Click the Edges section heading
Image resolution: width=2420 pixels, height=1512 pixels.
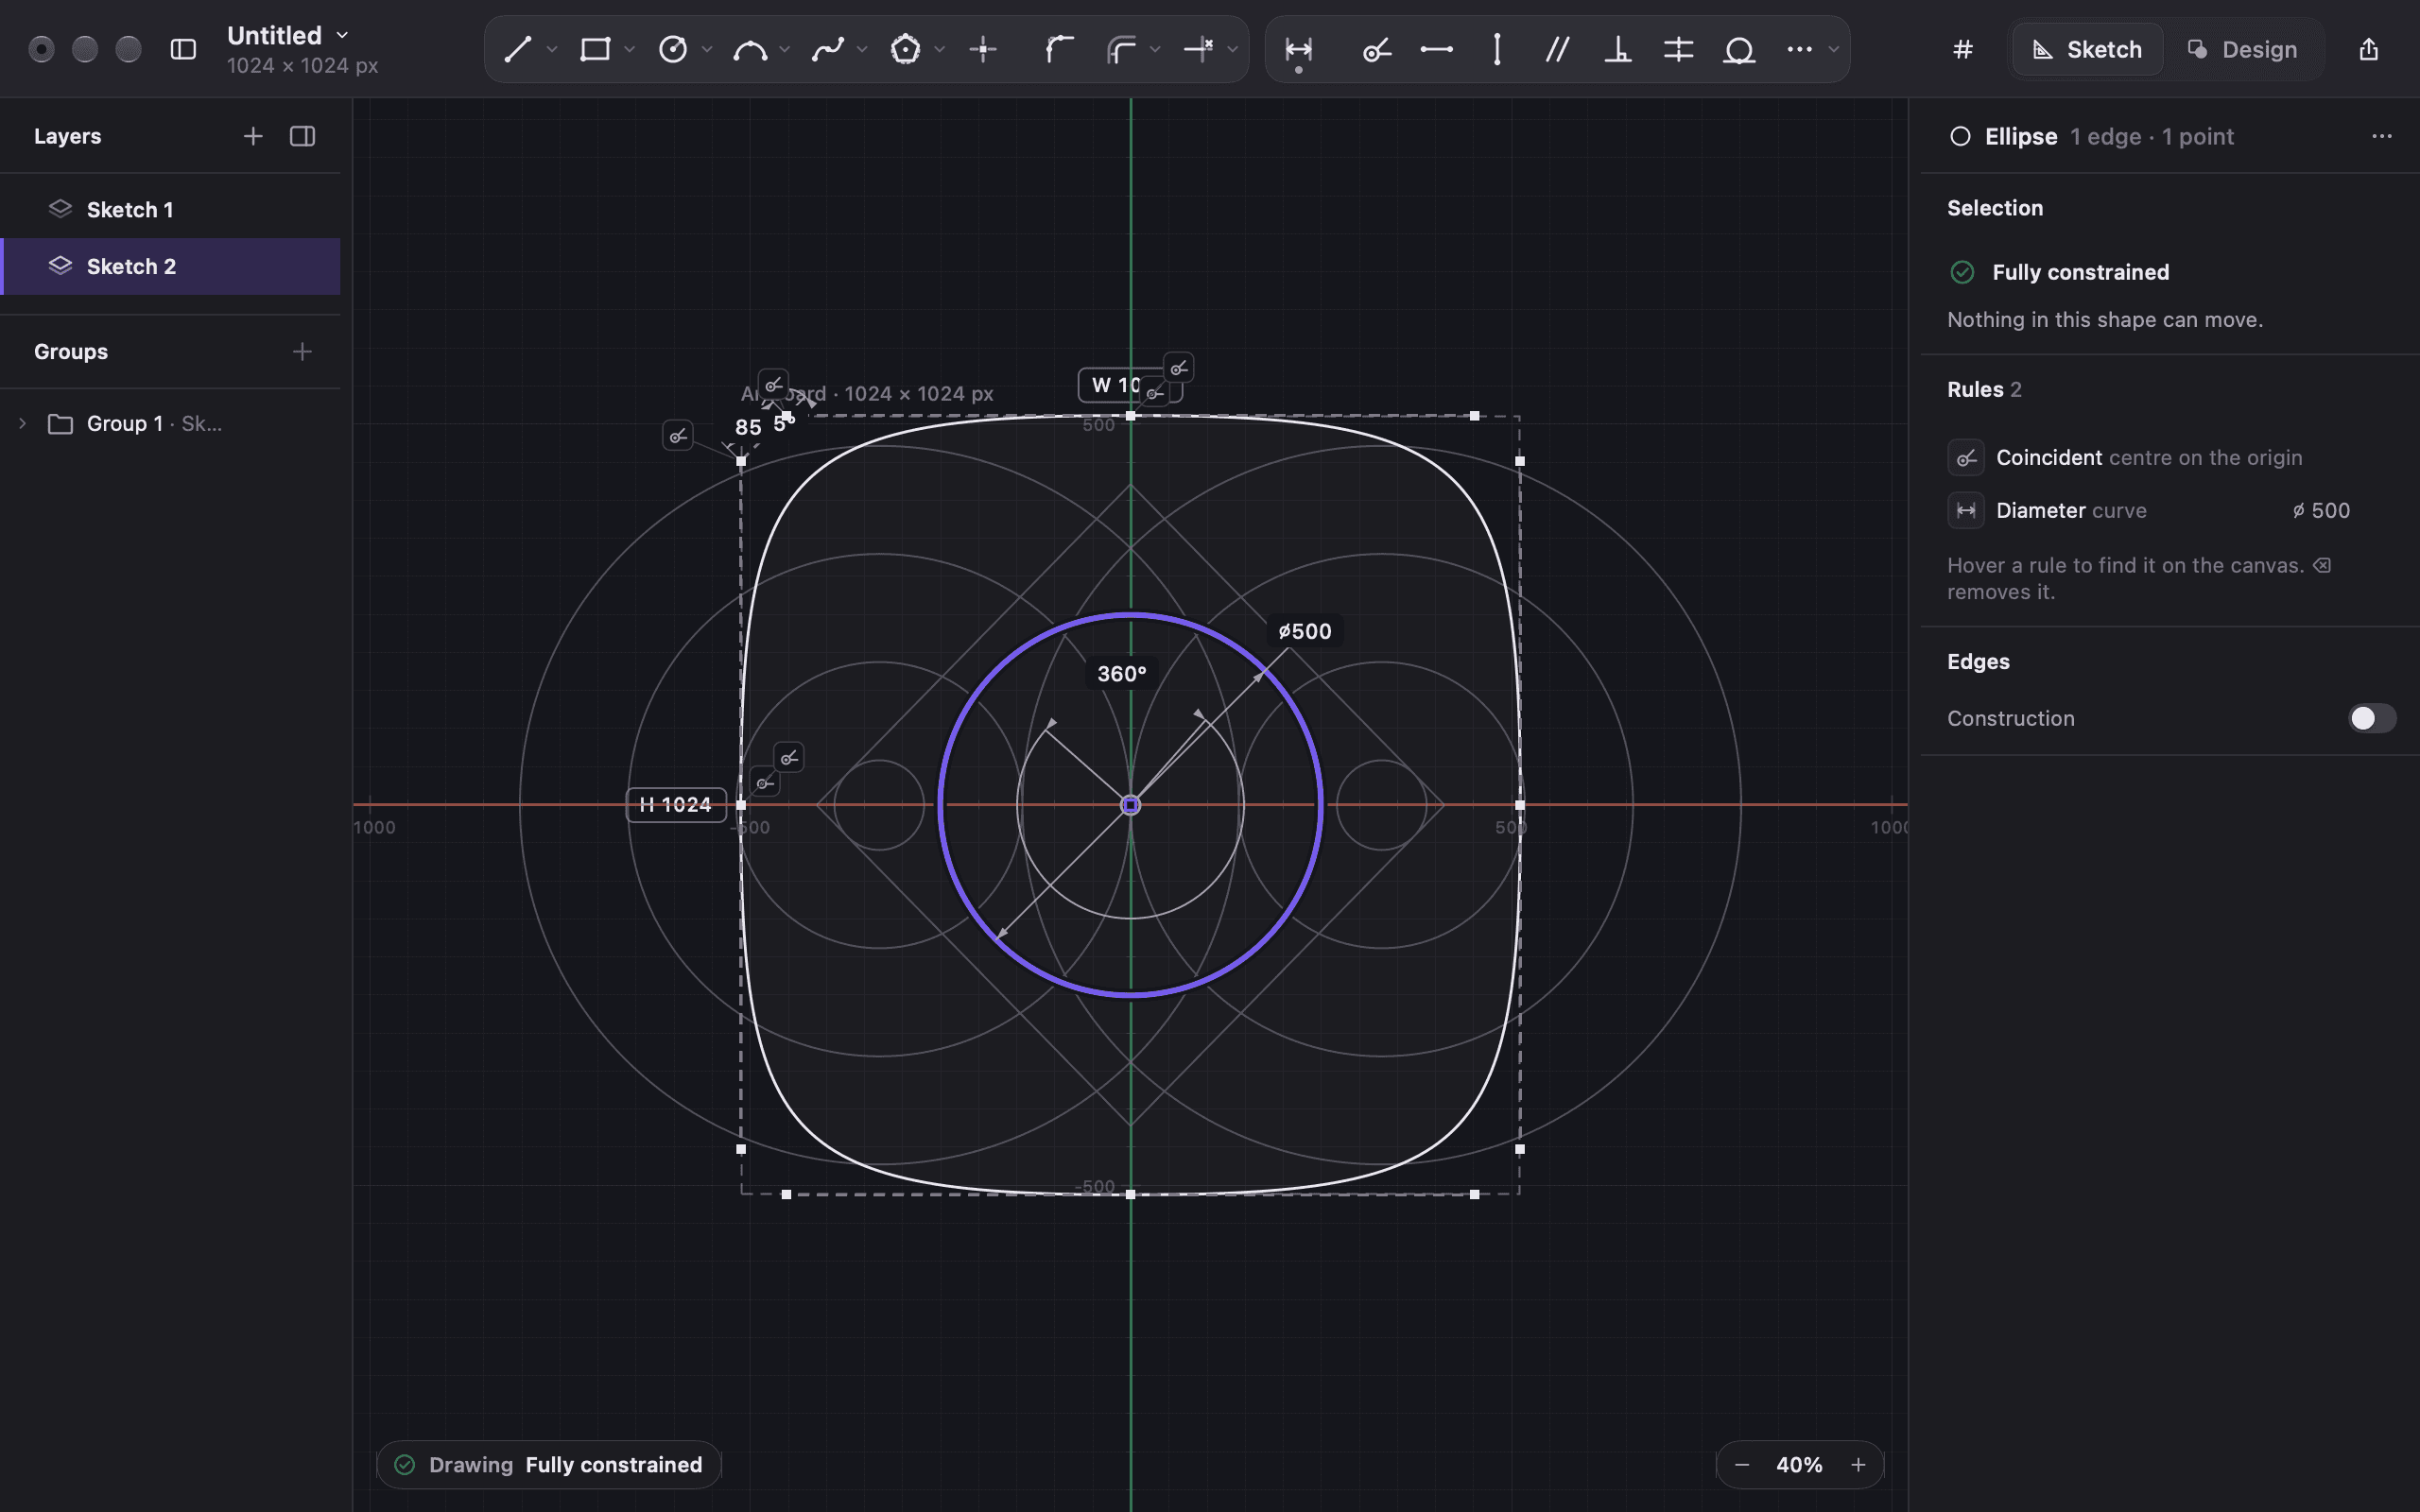(x=1978, y=661)
